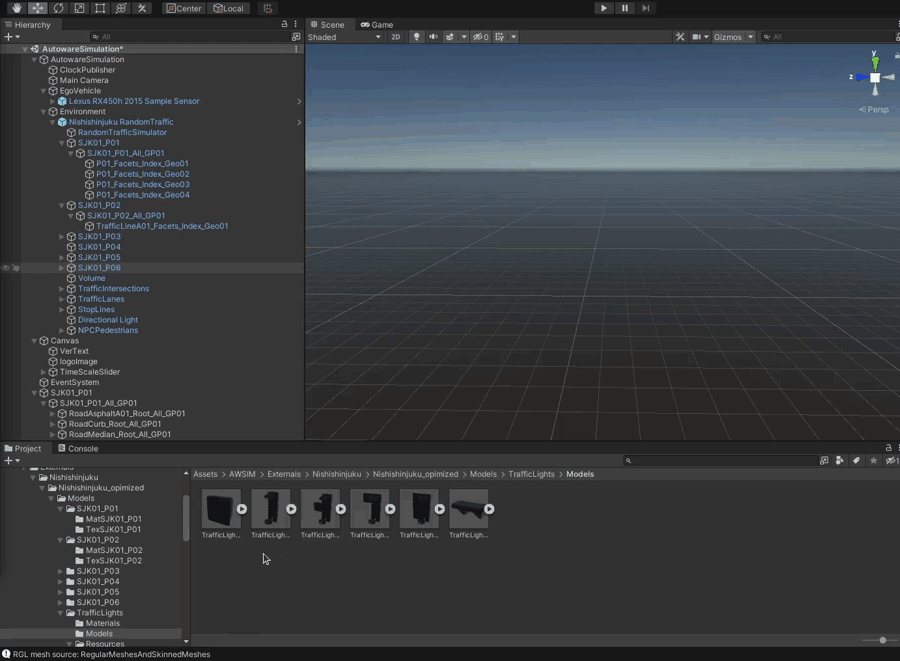Click the Nishishinjuku breadcrumb in the asset path
The height and width of the screenshot is (661, 900).
[336, 474]
